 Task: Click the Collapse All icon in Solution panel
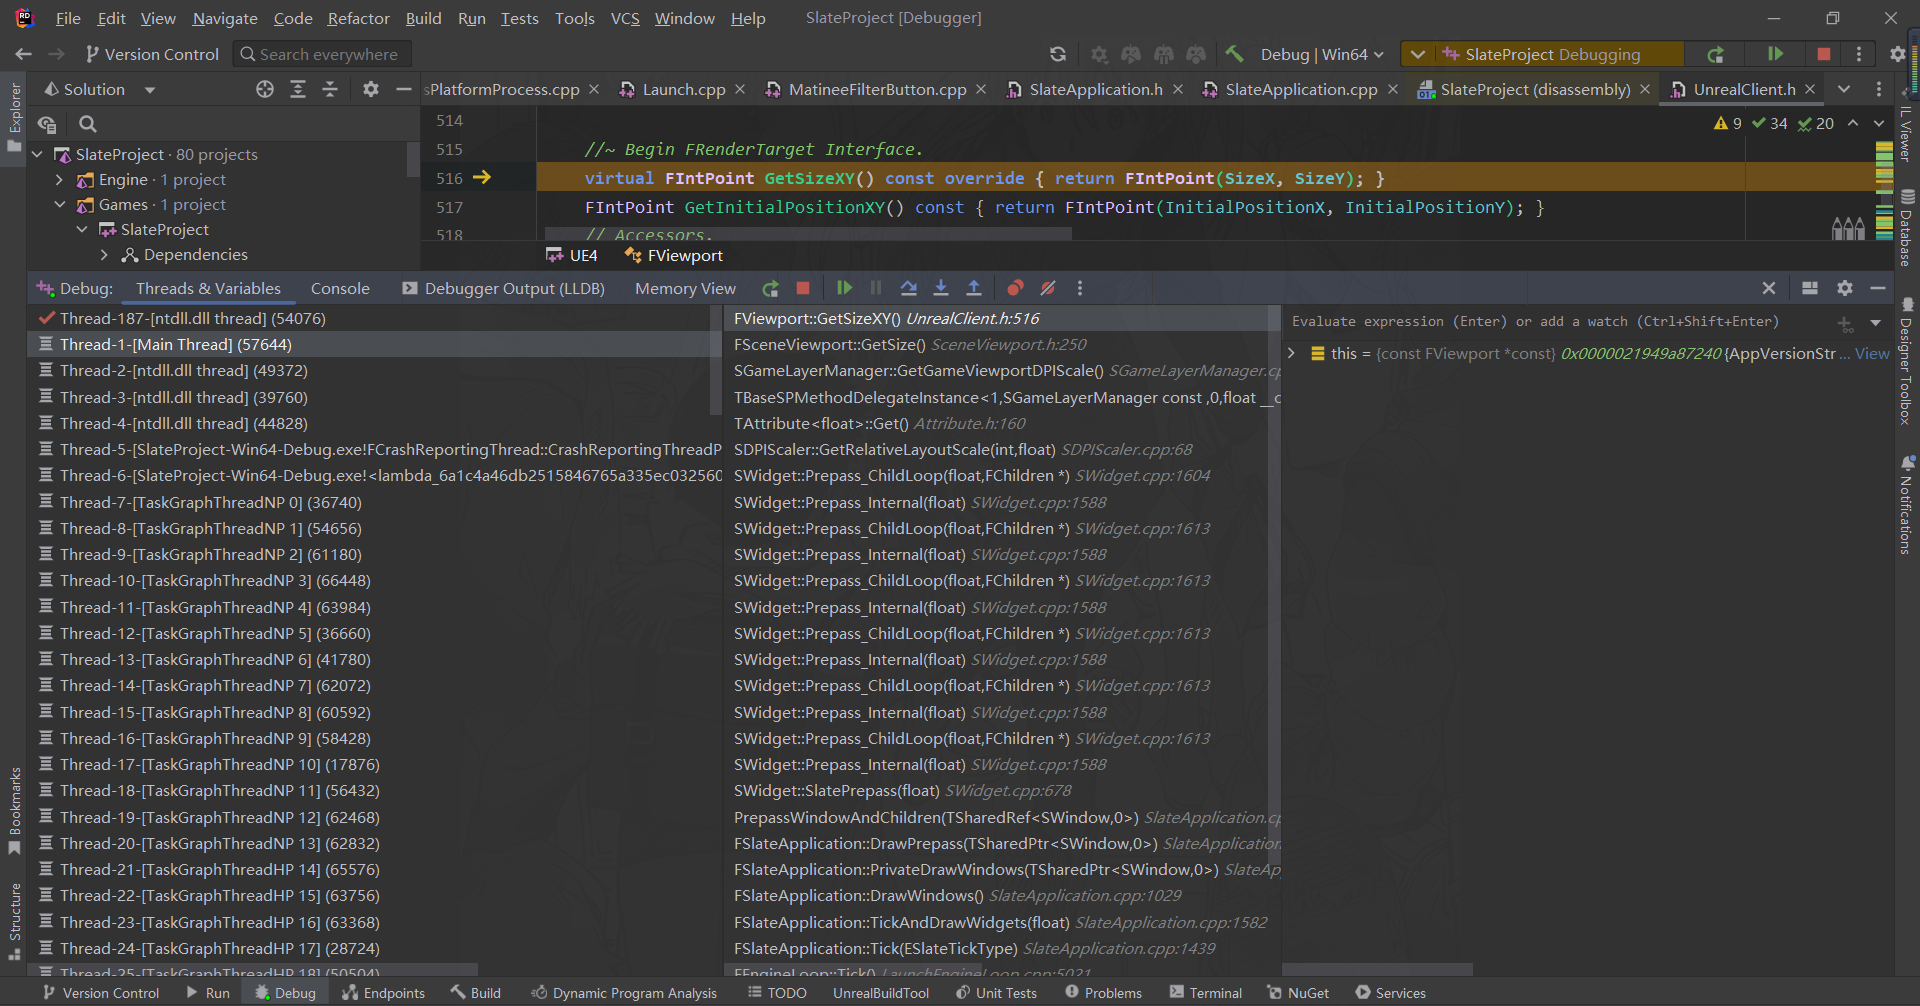(x=330, y=89)
